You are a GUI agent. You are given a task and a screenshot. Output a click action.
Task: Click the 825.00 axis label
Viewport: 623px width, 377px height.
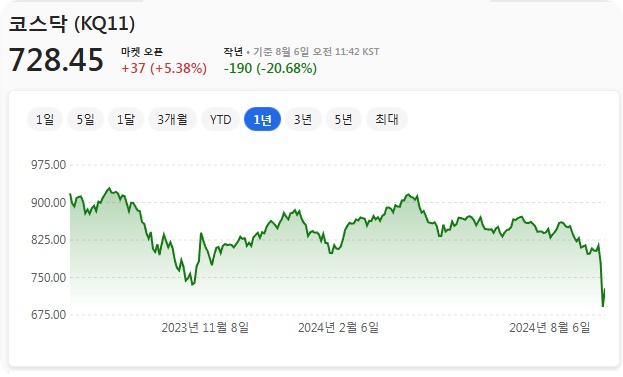click(x=48, y=240)
